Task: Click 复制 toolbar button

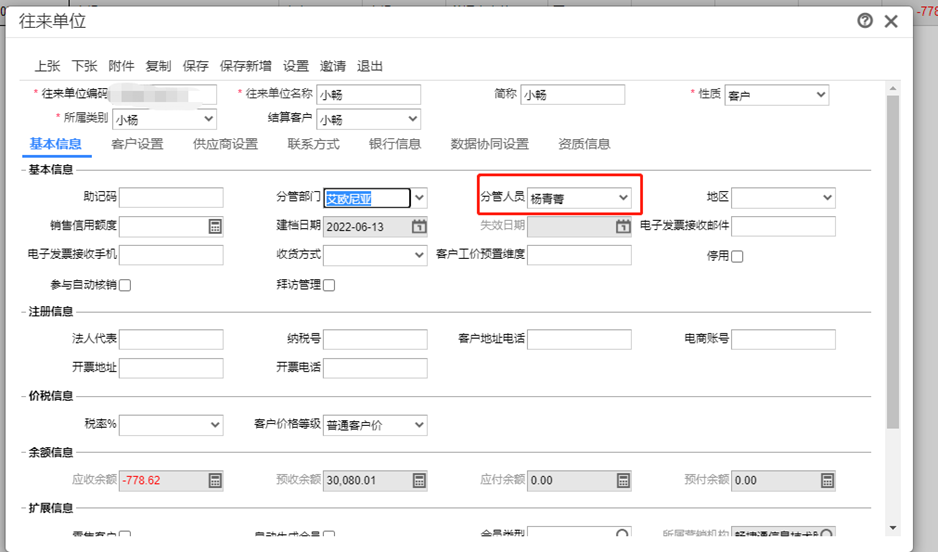Action: point(159,66)
